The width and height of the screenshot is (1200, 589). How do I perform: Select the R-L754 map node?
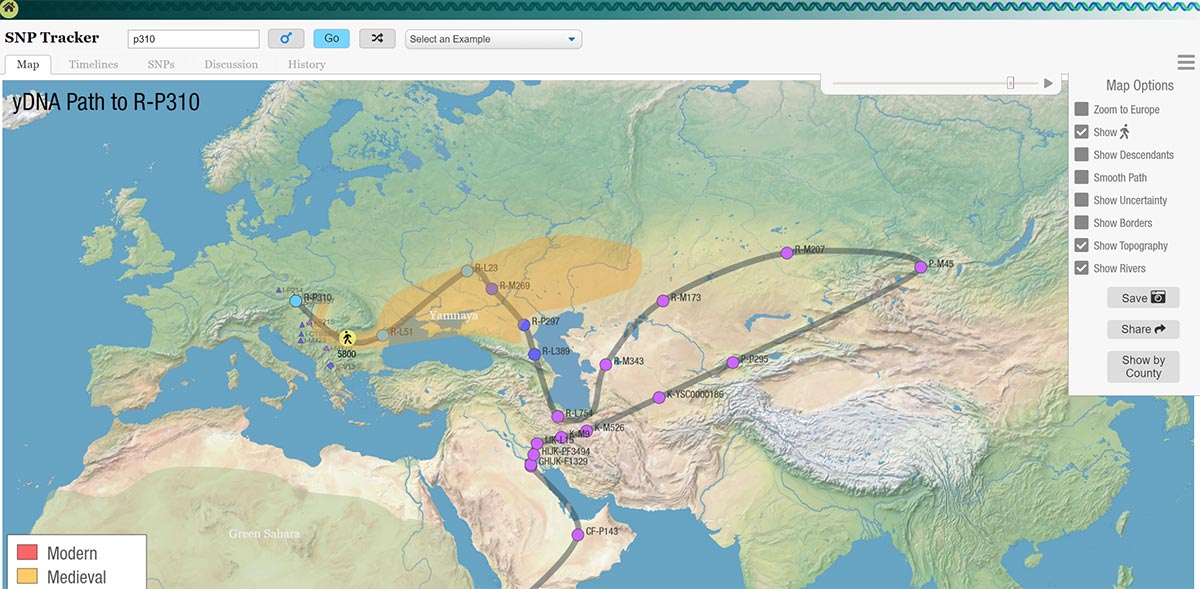point(558,416)
